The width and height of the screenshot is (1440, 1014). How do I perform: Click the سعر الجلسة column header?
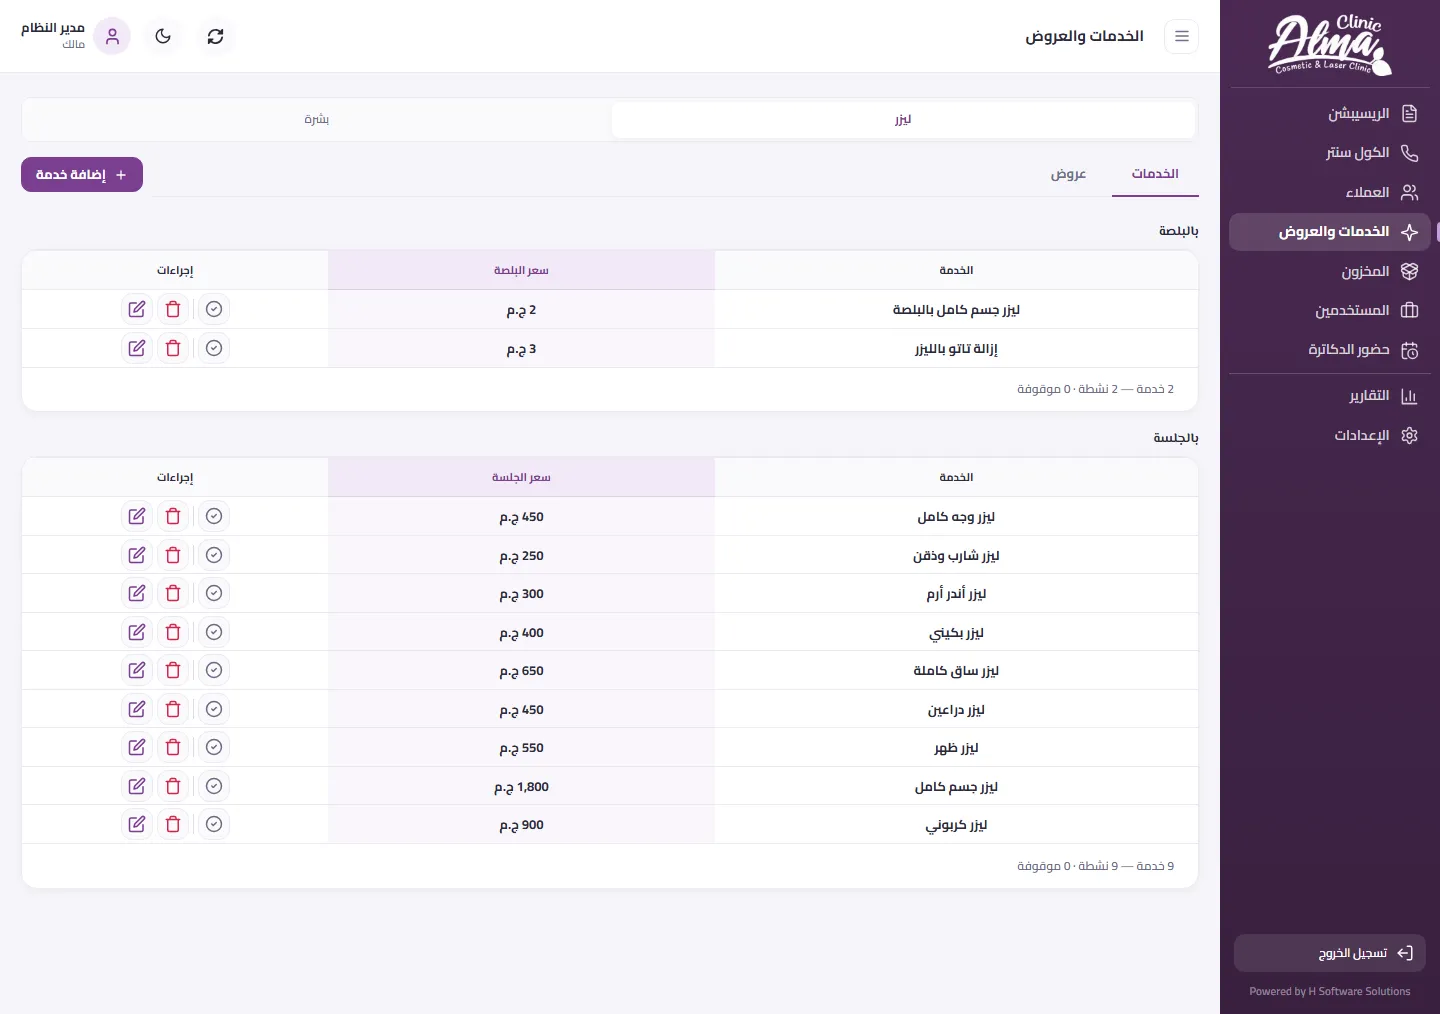[x=521, y=477]
